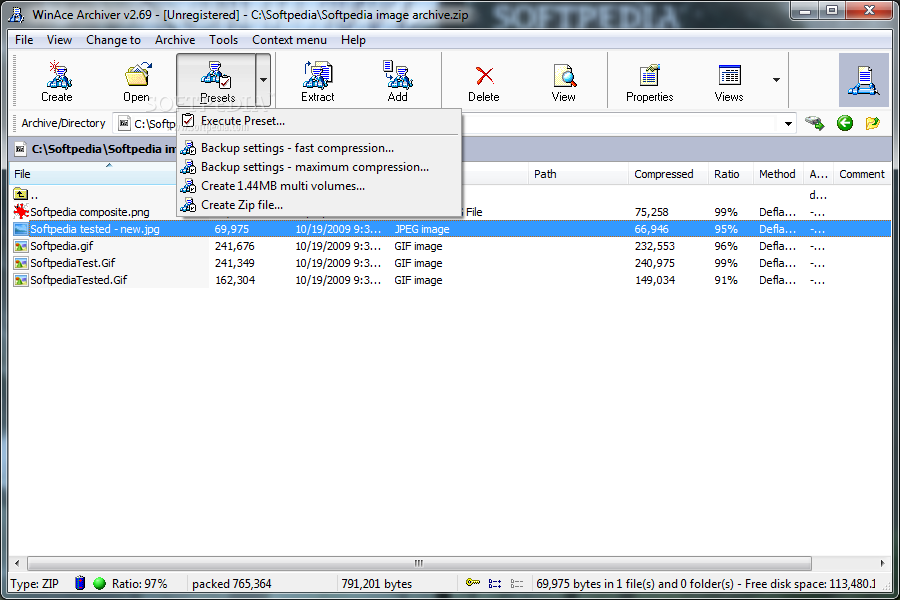Expand the Views dropdown arrow

776,80
